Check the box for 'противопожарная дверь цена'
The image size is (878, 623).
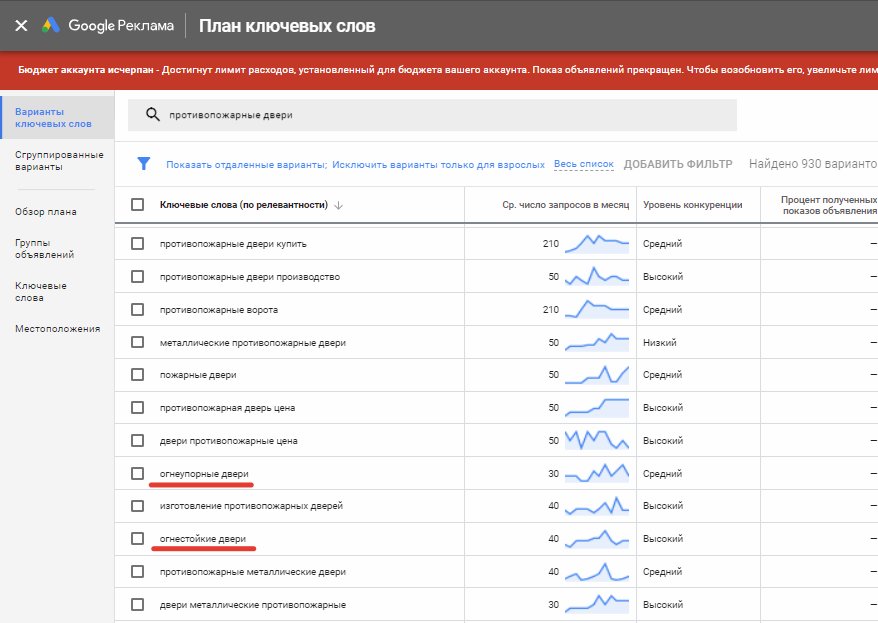point(137,407)
